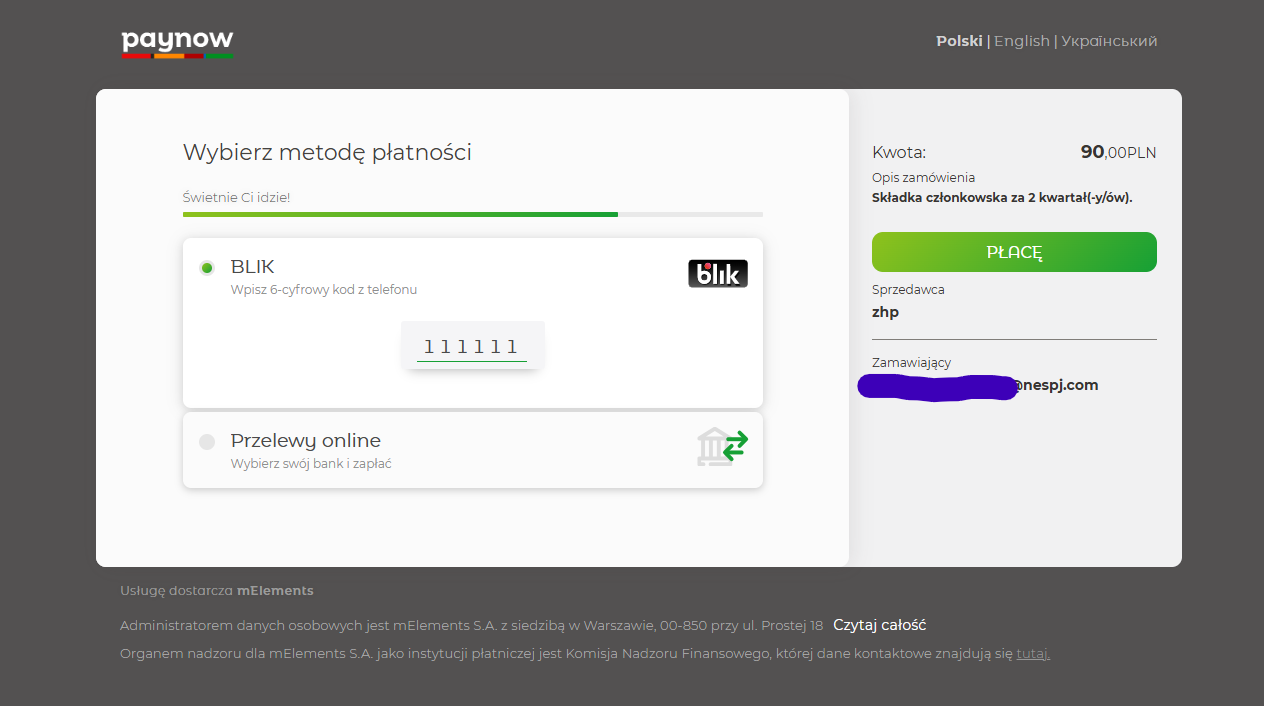Click the 'BLIK' option title text
Screen dimensions: 1264x706
(252, 267)
